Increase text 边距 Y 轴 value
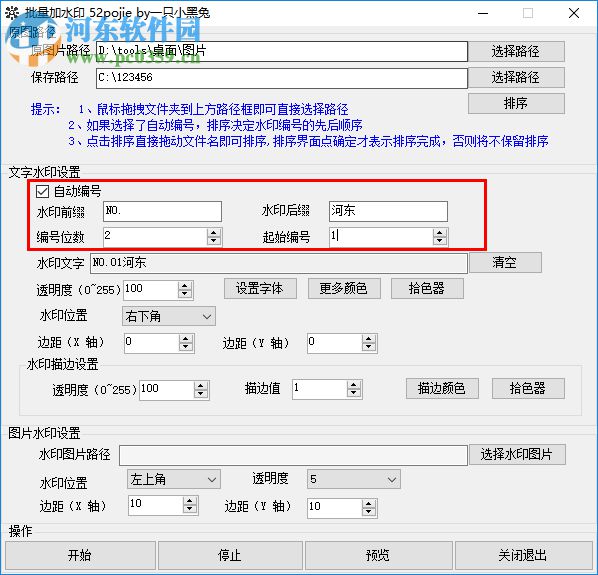Viewport: 598px width, 575px height. (368, 339)
